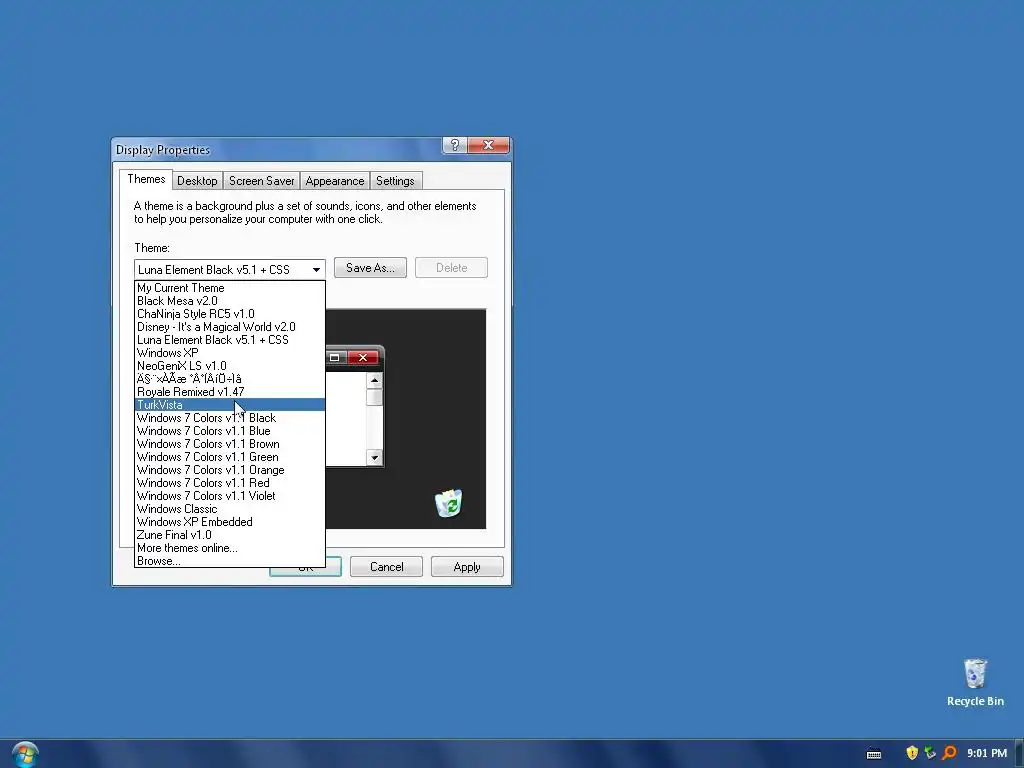The image size is (1024, 768).
Task: Click the orange magnifier tray icon
Action: (x=949, y=753)
